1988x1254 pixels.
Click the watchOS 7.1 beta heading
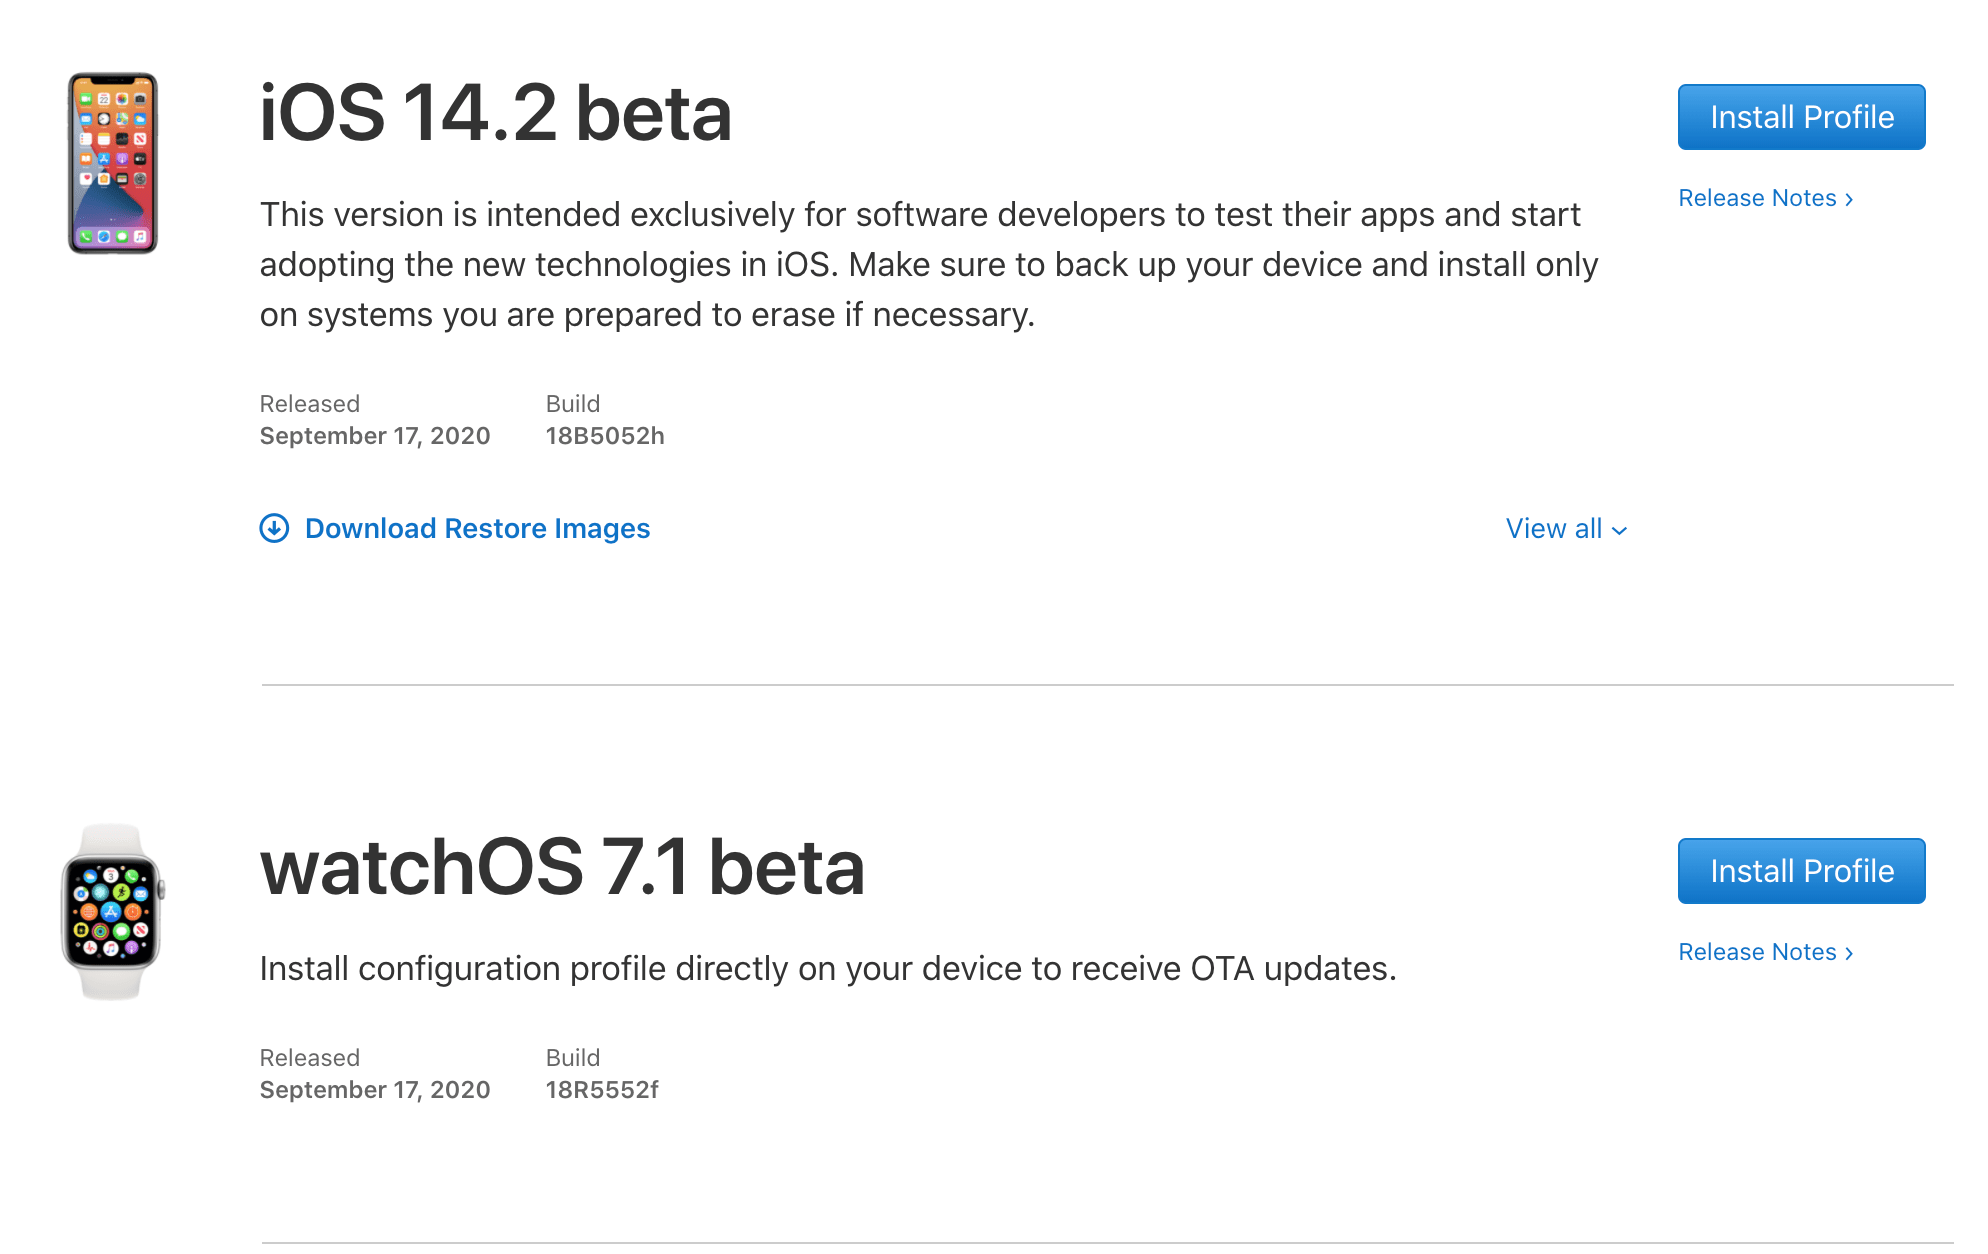click(x=562, y=867)
